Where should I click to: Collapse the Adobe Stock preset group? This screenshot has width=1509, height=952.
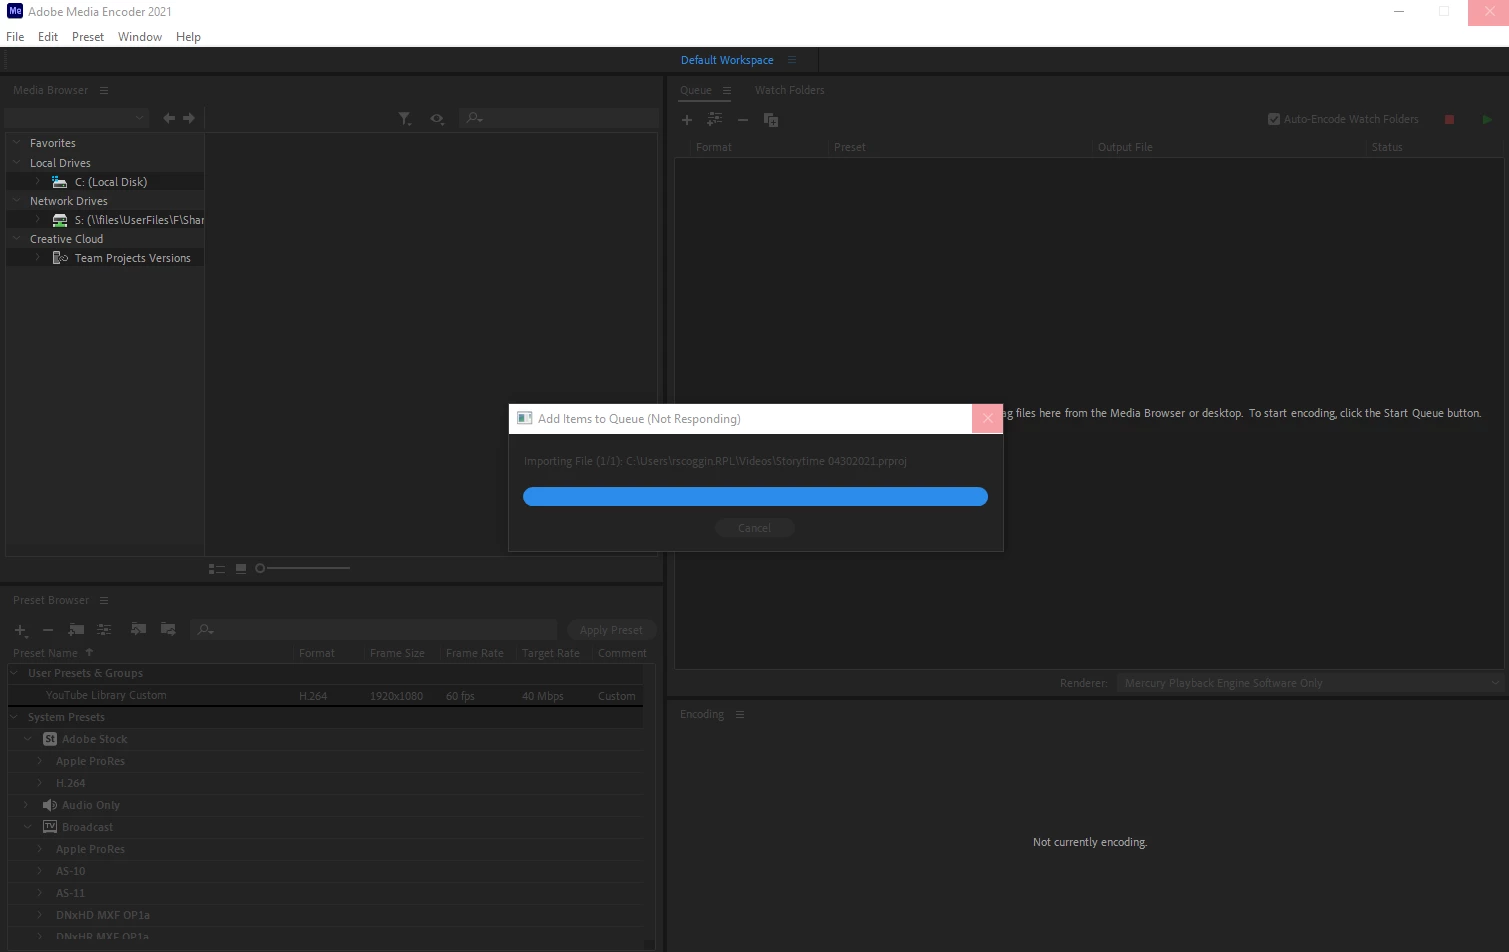click(x=28, y=739)
